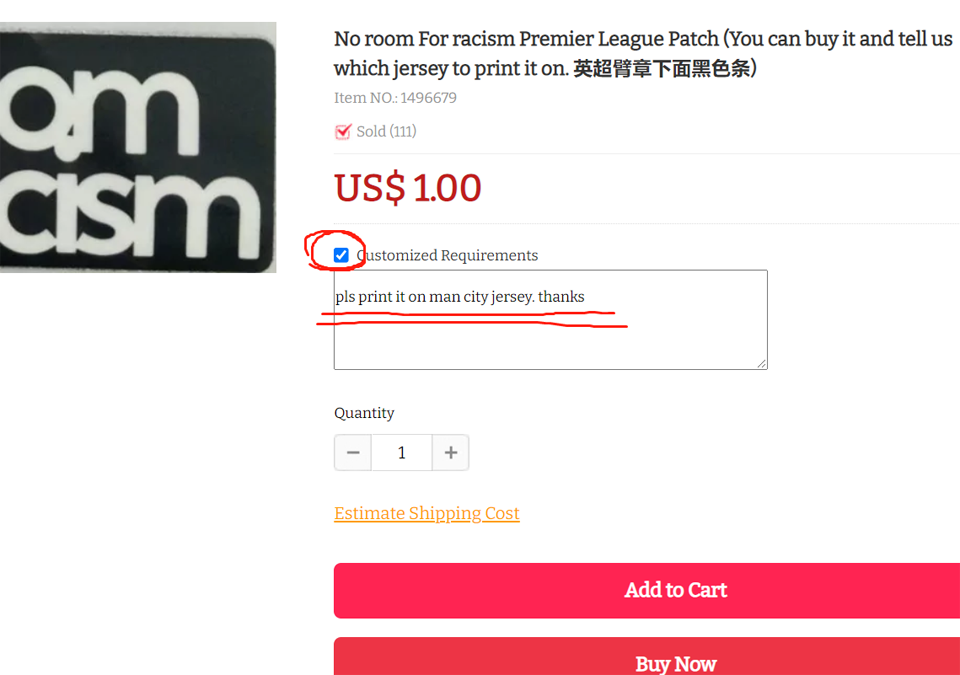This screenshot has width=960, height=675.
Task: Click the red checkmark Sold icon
Action: click(x=343, y=131)
